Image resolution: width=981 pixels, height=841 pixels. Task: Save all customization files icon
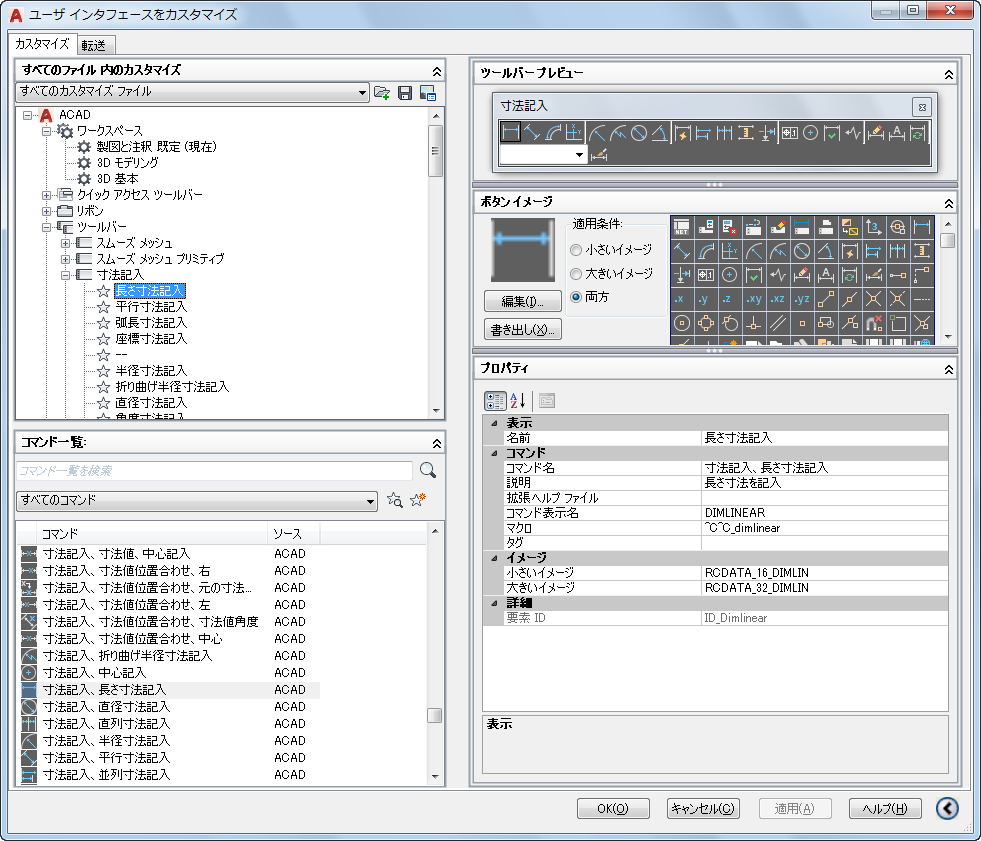point(405,93)
